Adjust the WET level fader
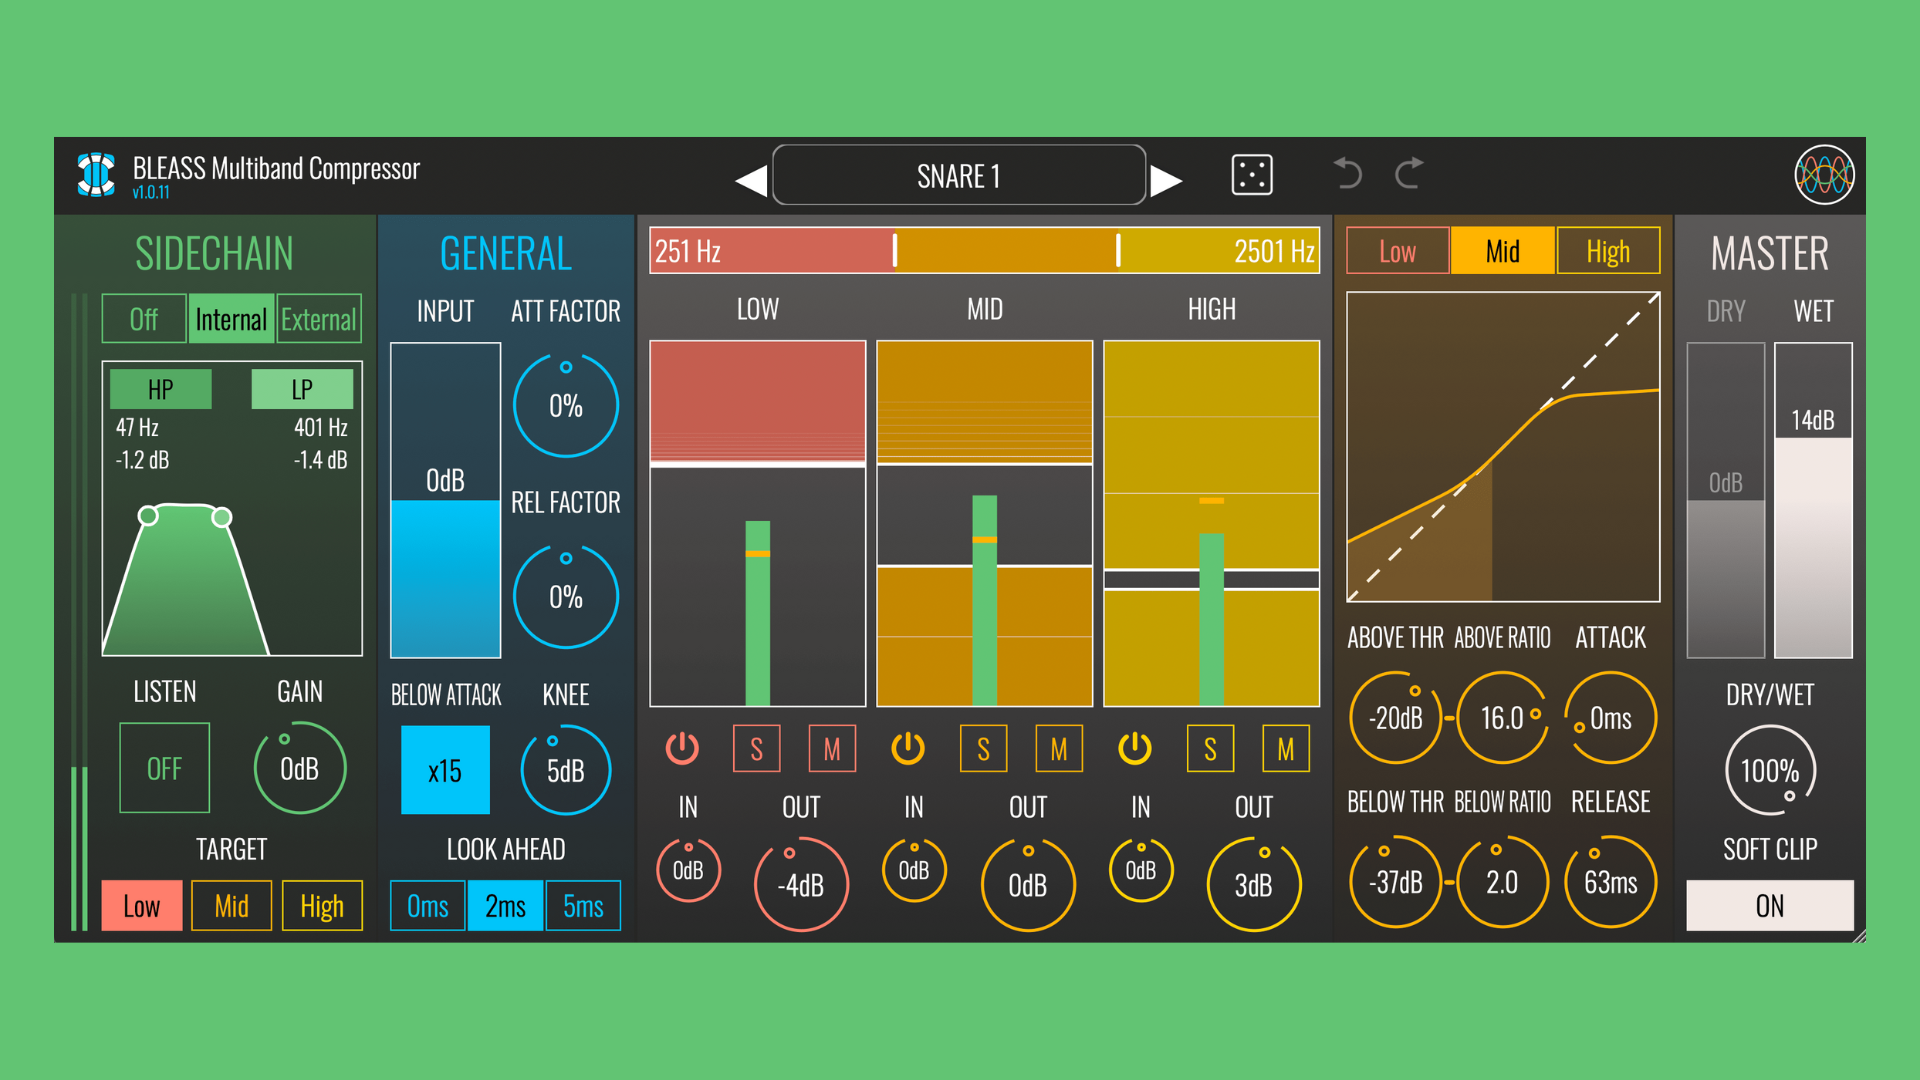 coord(1813,500)
